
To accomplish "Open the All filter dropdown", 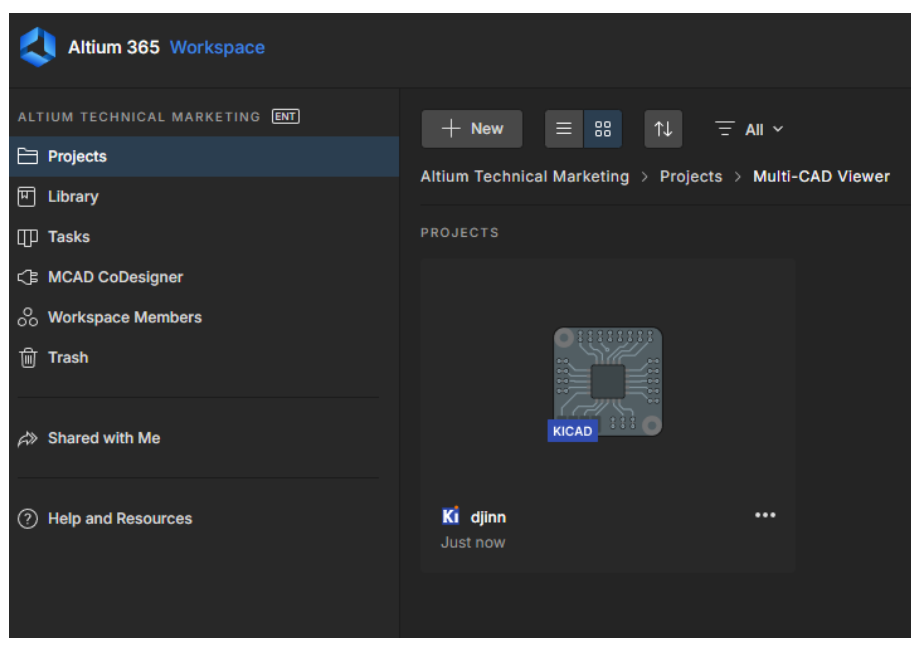I will pyautogui.click(x=750, y=129).
